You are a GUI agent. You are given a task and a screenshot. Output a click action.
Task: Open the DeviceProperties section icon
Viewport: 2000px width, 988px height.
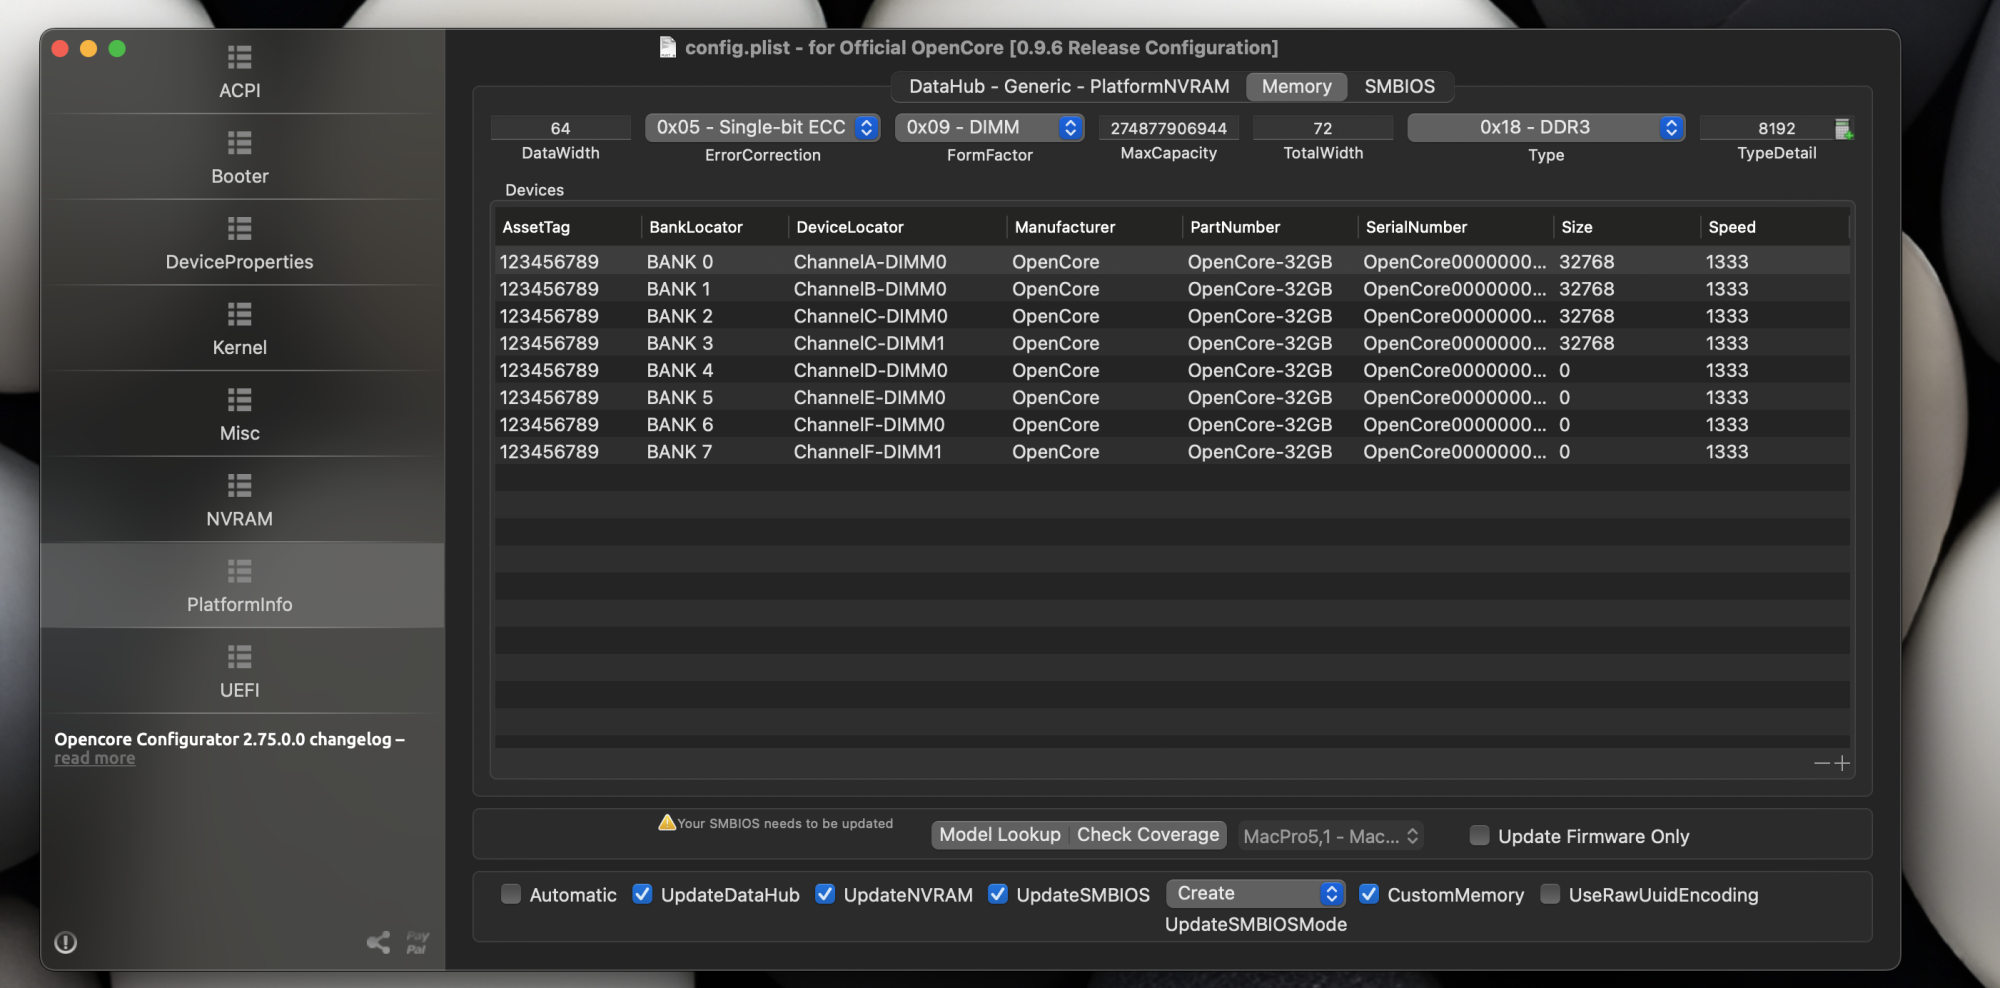(x=239, y=229)
